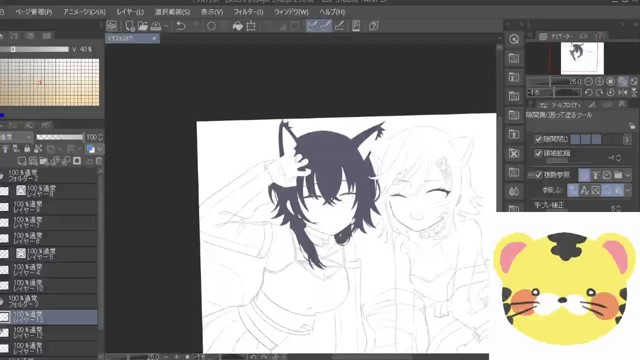Toggle the 複数参照 checkbox
Image resolution: width=640 pixels, height=360 pixels.
[x=538, y=175]
